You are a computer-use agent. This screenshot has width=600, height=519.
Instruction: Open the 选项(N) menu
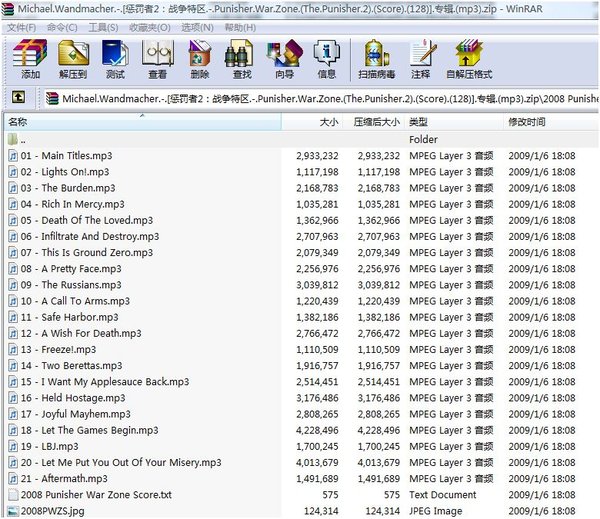[x=197, y=28]
